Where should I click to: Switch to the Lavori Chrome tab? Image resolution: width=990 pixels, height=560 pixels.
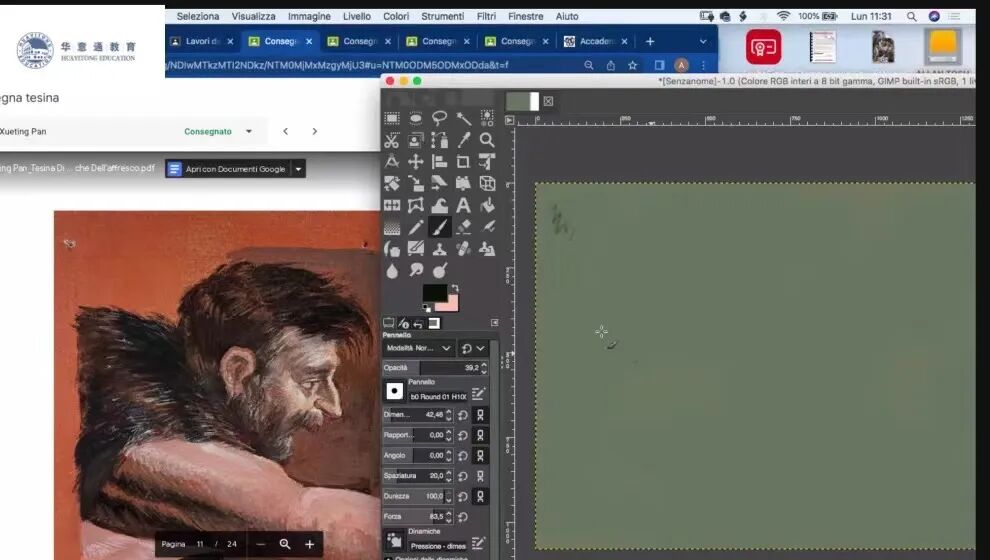(202, 42)
